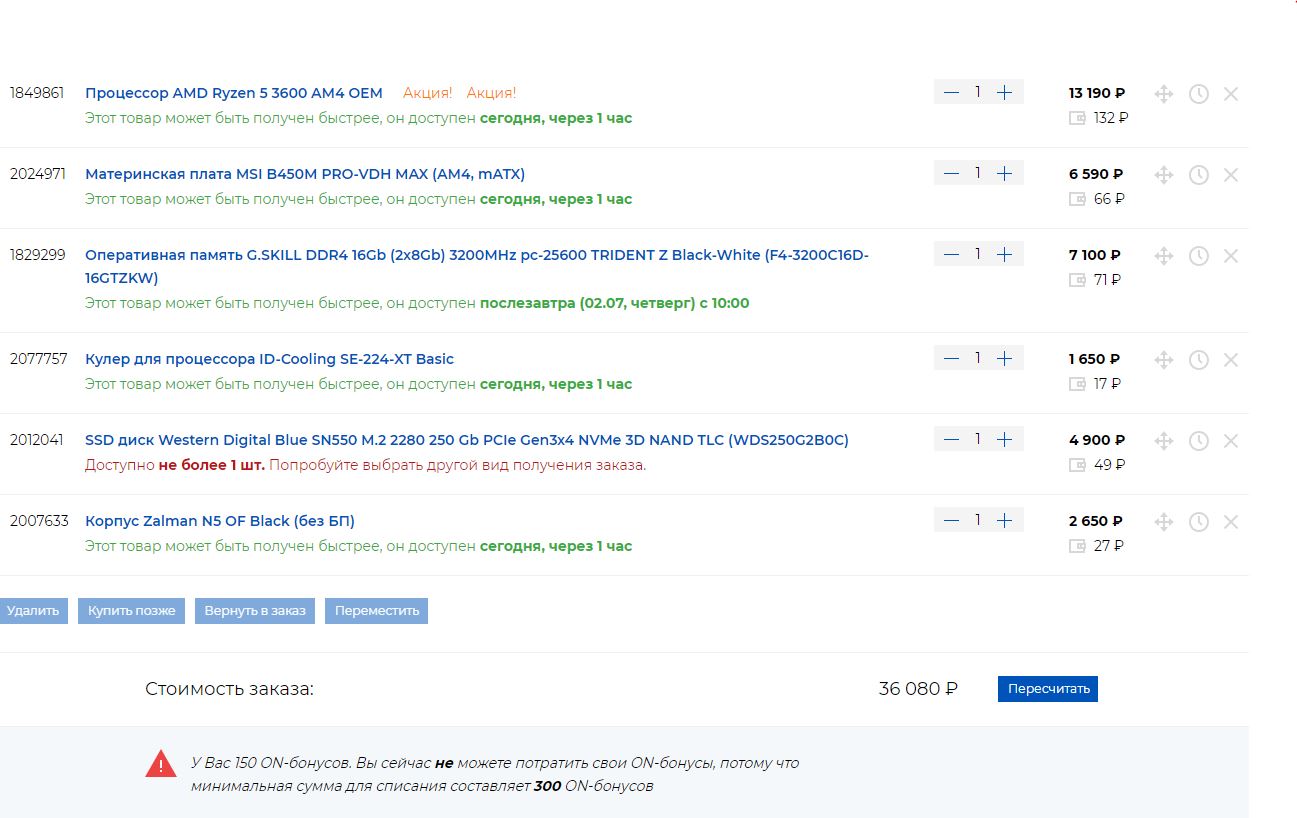
Task: Click the Купить позже button
Action: [131, 611]
